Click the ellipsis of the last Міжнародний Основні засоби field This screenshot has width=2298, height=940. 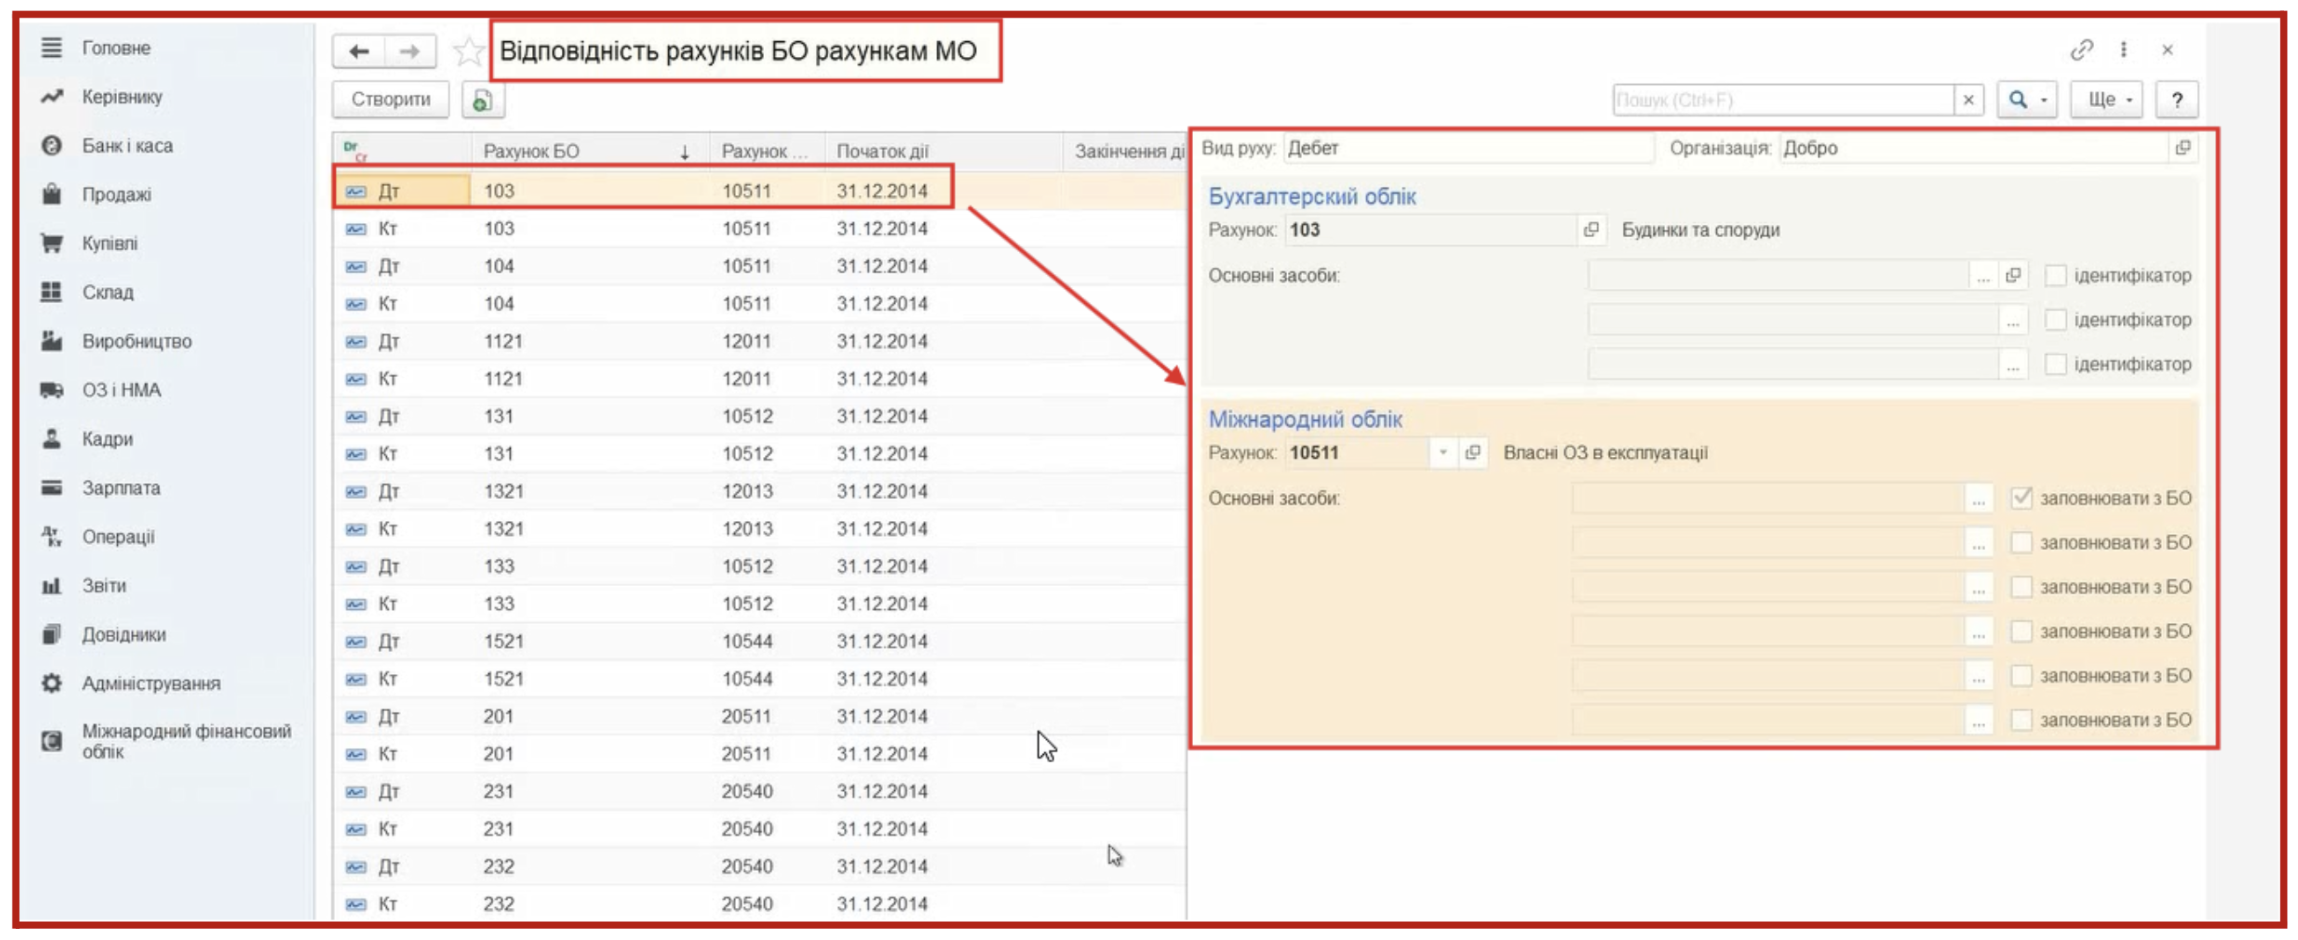click(x=1978, y=720)
